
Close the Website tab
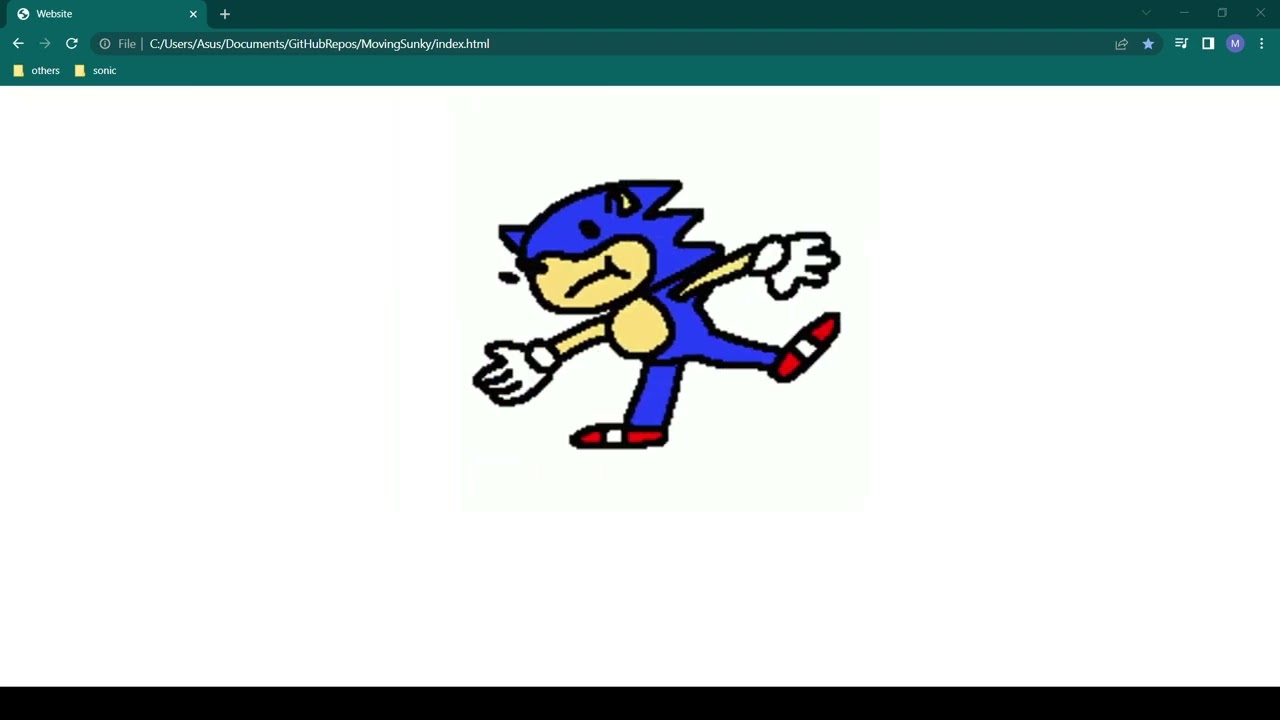click(193, 14)
